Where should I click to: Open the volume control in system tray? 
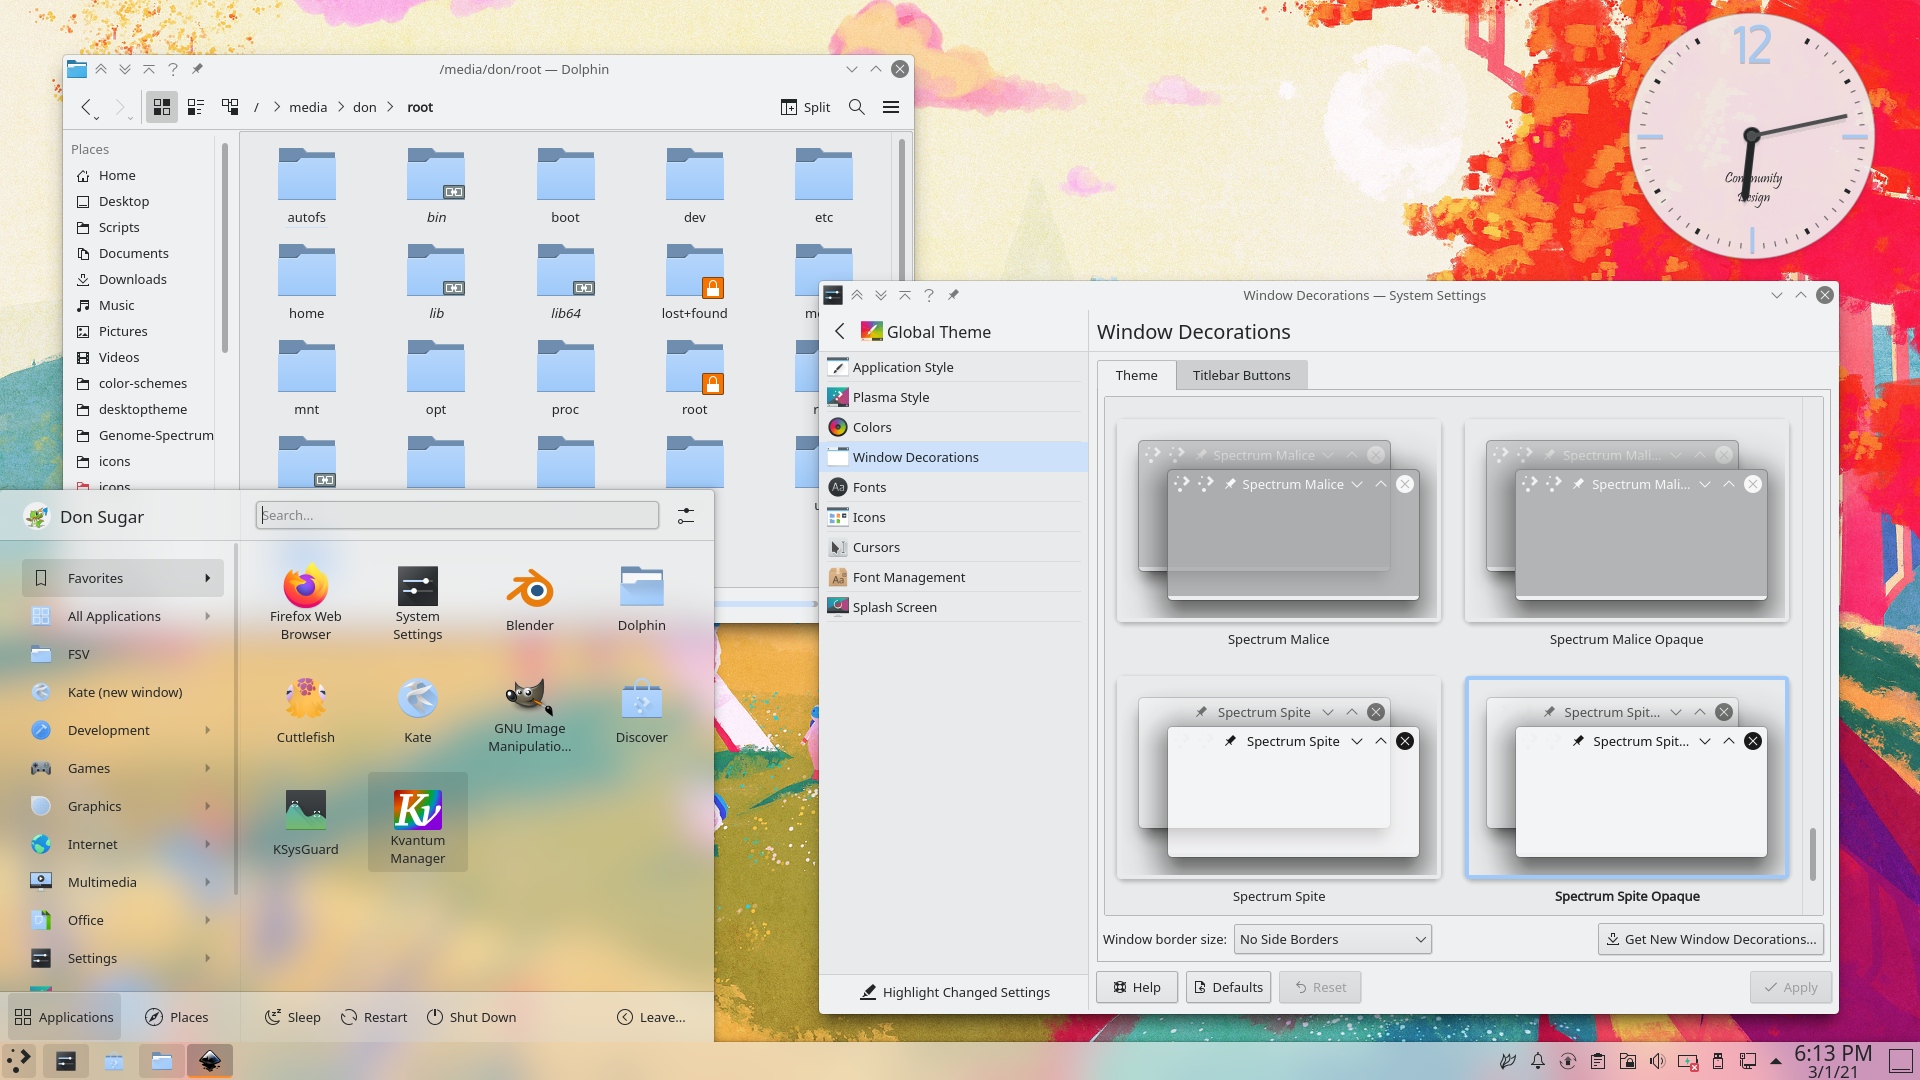click(x=1657, y=1061)
